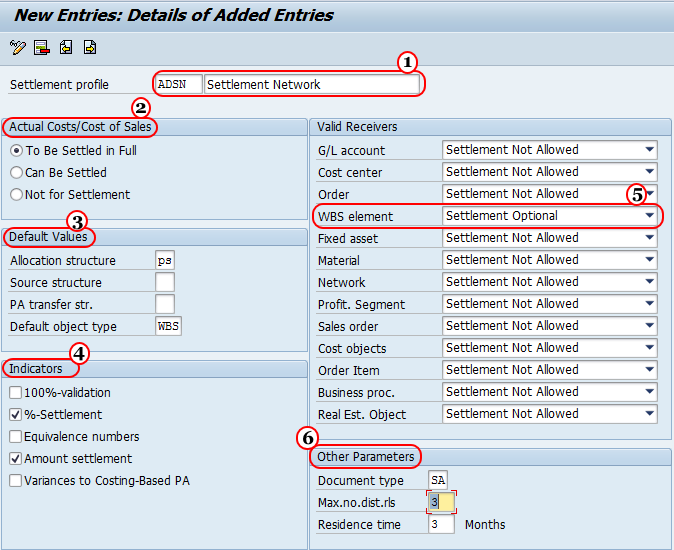Open the G/L account settlement dropdown

point(649,150)
